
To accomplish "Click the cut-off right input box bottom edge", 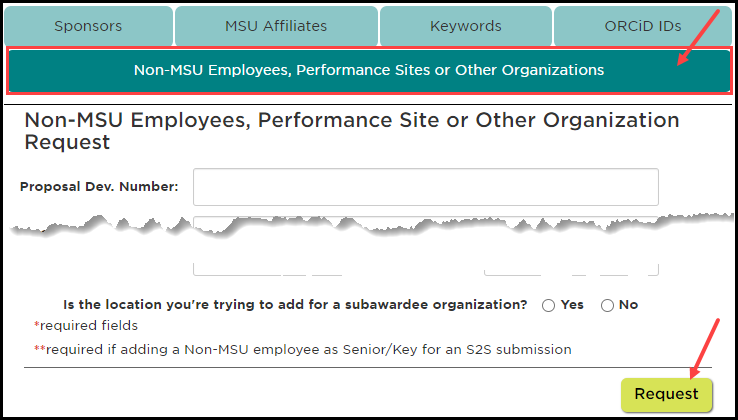I will click(x=571, y=270).
